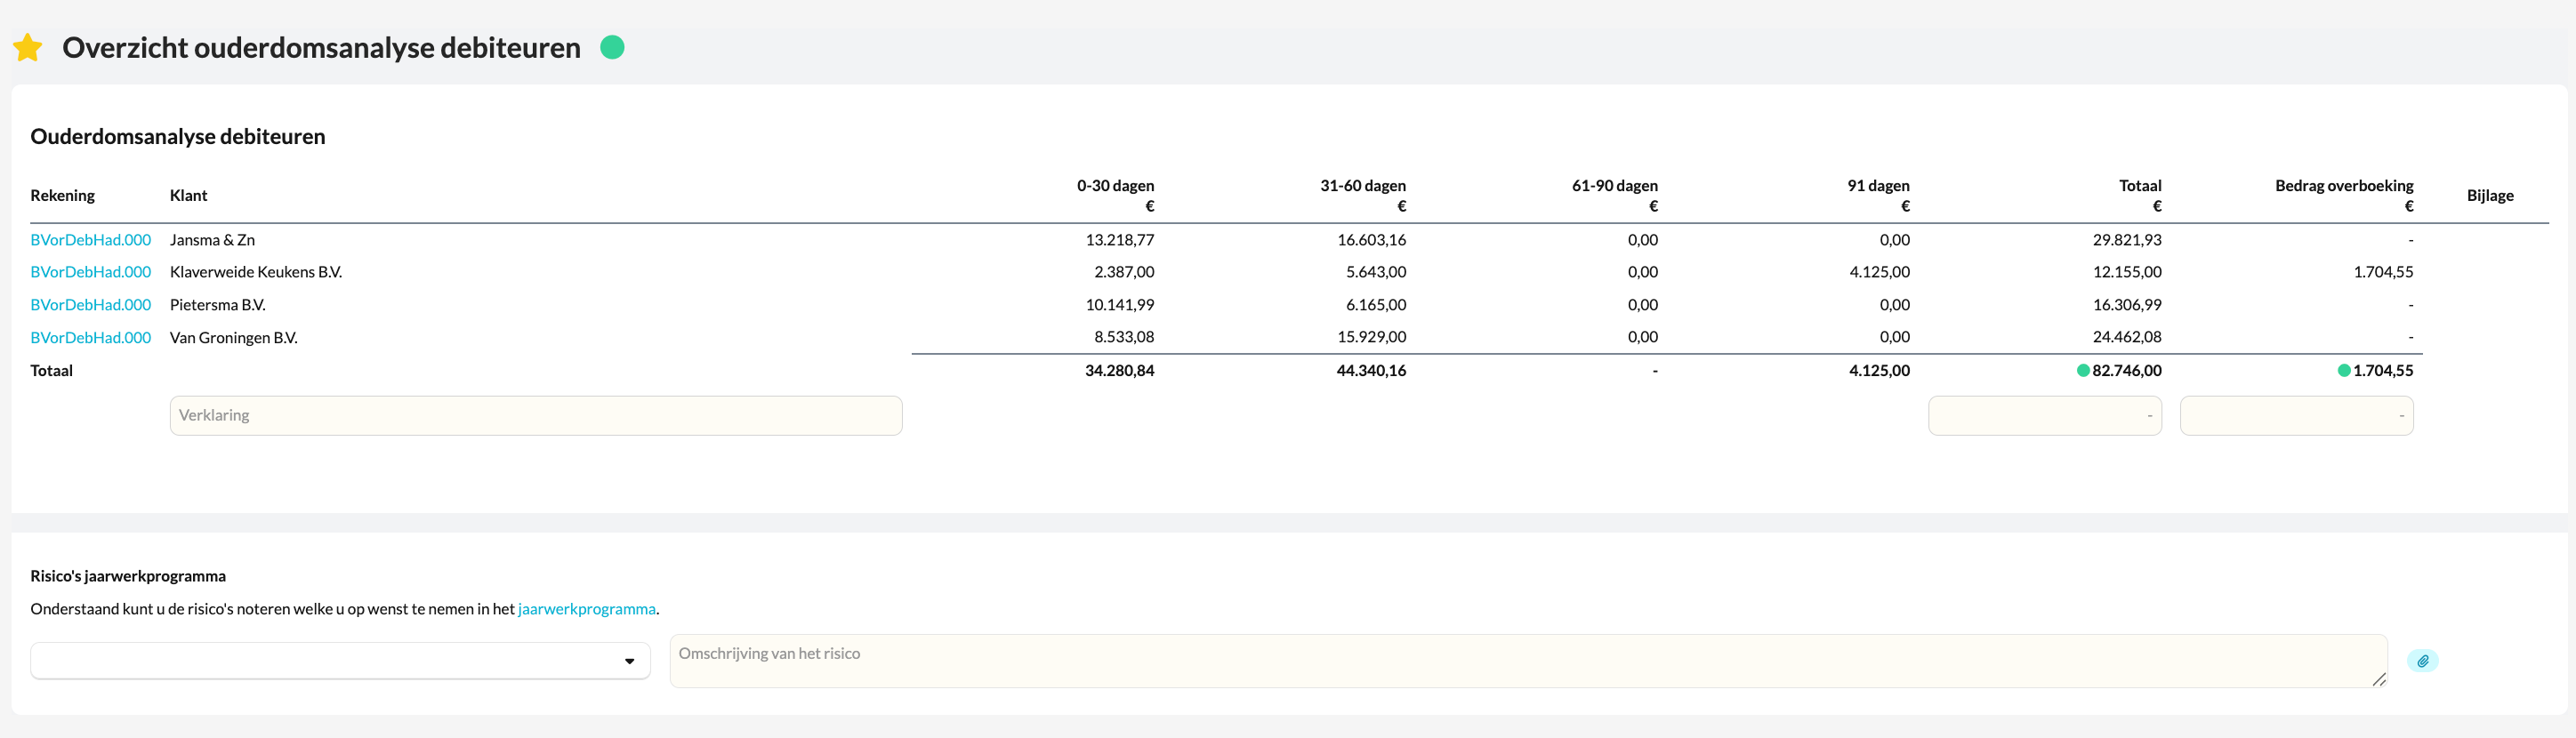
Task: Open BVorDebHad.000 account for Jansma & Zn
Action: tap(90, 240)
